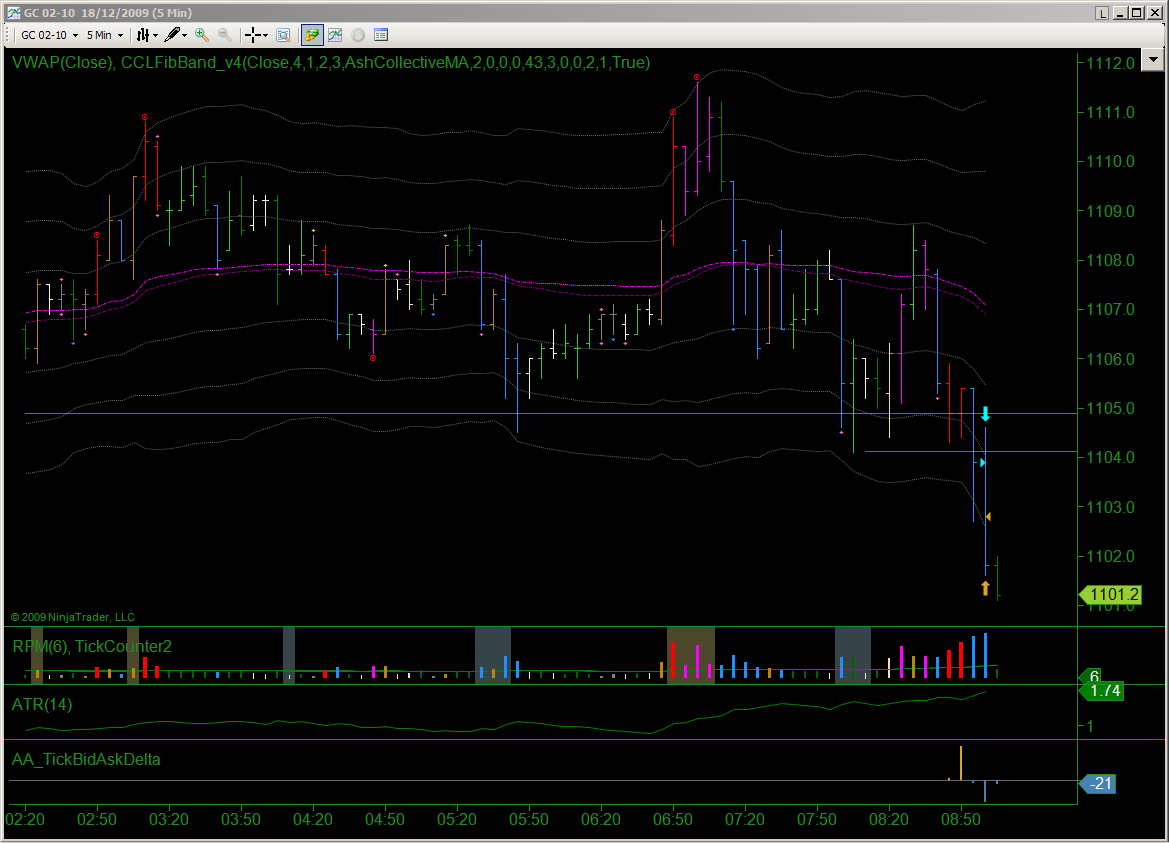
Task: Click the AA_TickBidAskDelta panel label
Action: tap(86, 760)
